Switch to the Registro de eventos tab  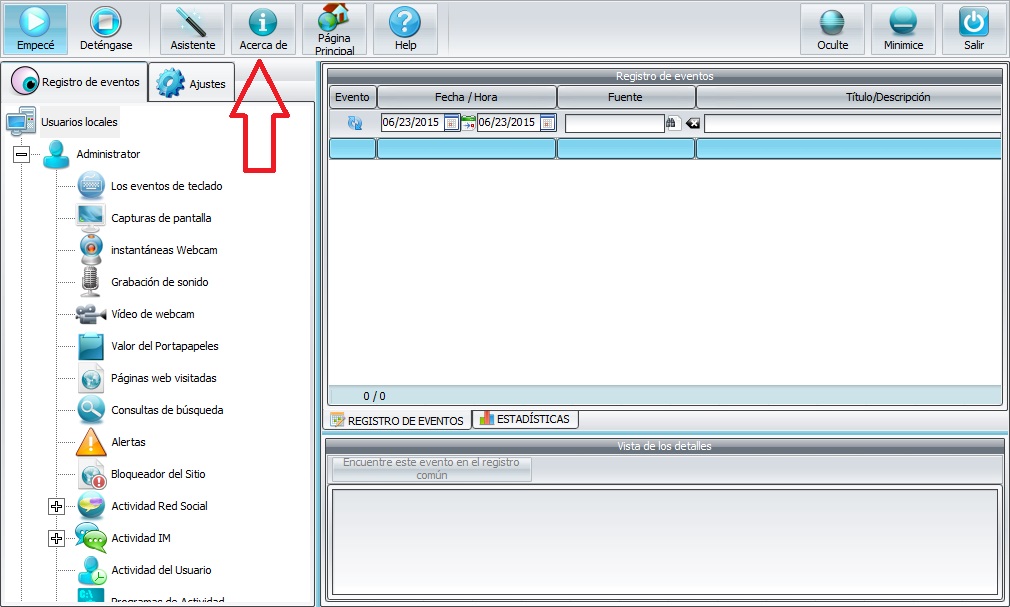[74, 82]
